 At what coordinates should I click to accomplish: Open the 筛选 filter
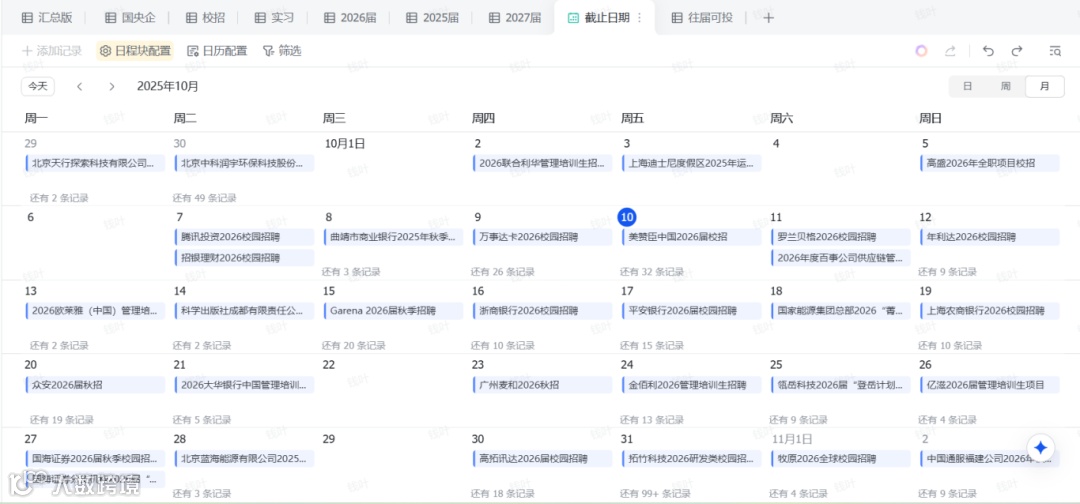pos(282,51)
